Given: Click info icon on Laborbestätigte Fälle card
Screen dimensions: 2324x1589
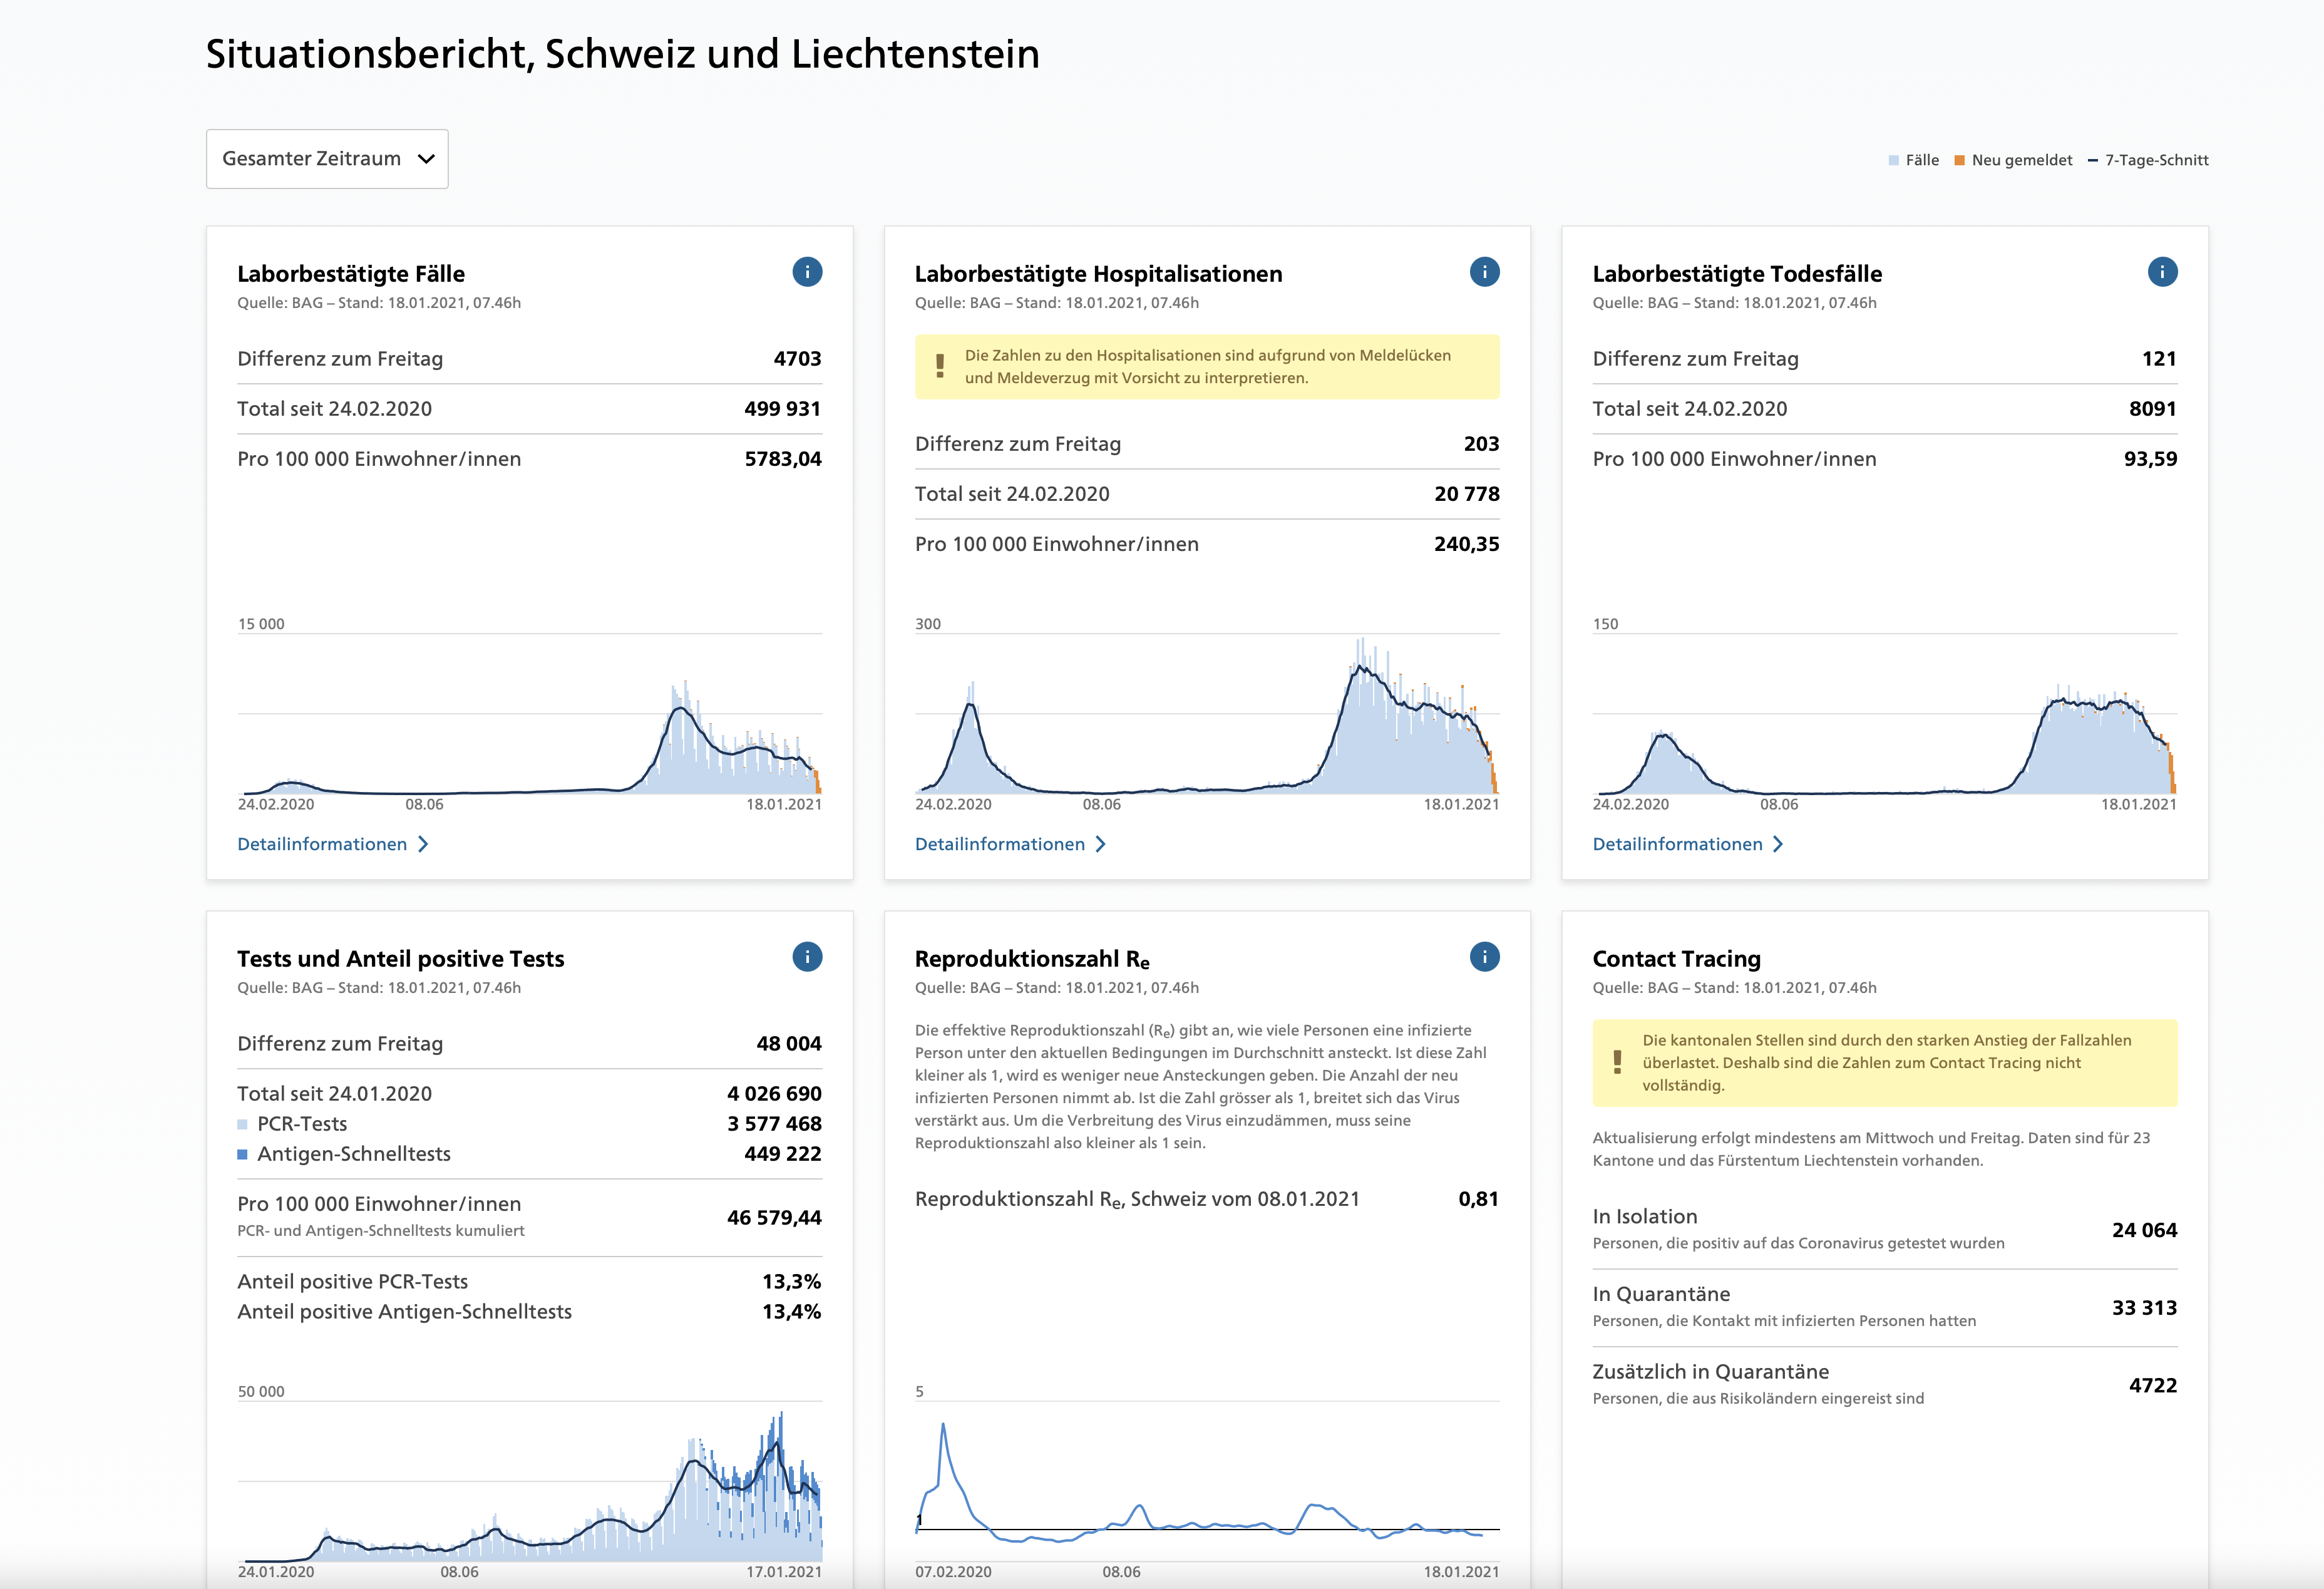Looking at the screenshot, I should [x=807, y=272].
